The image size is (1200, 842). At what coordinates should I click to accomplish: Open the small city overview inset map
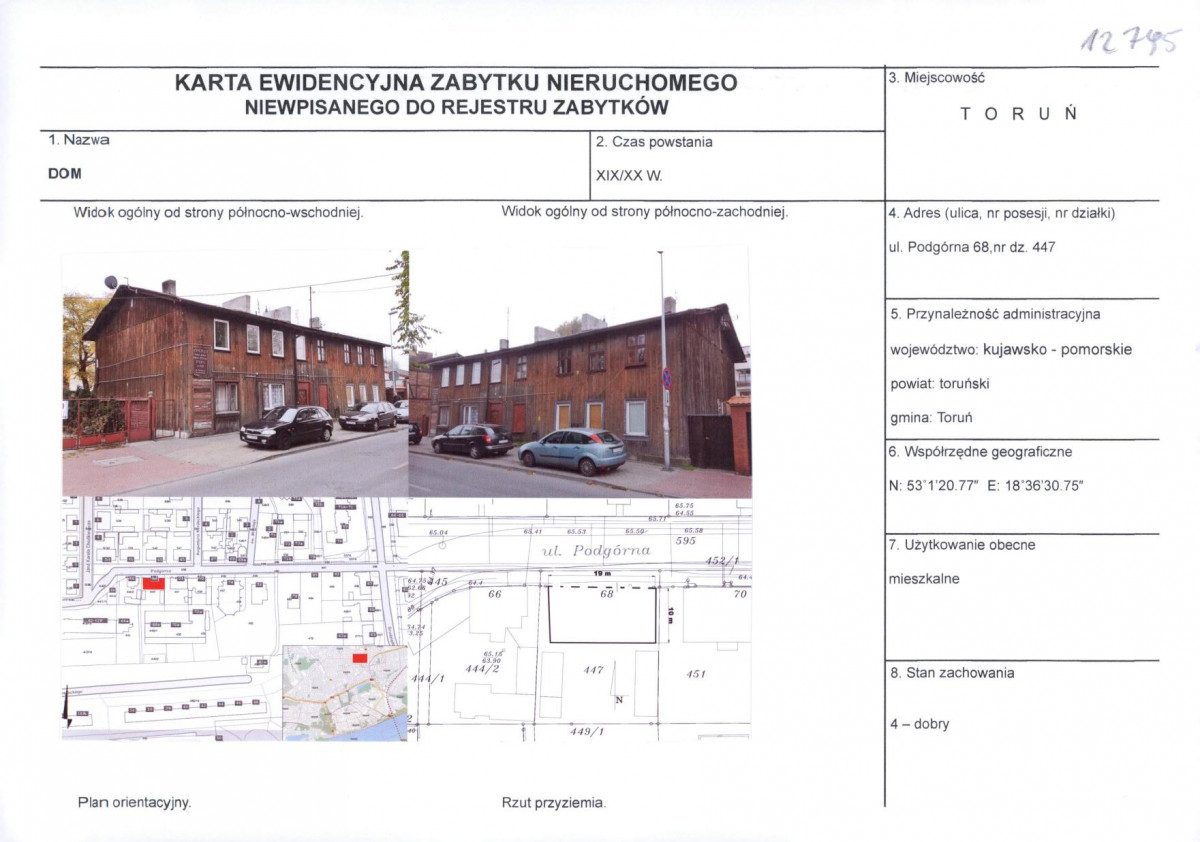345,692
